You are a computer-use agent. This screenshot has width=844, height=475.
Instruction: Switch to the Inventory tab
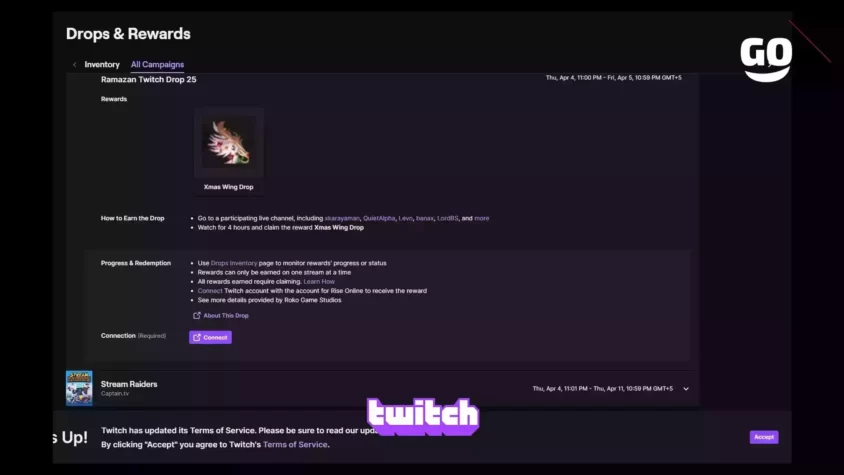click(x=102, y=65)
